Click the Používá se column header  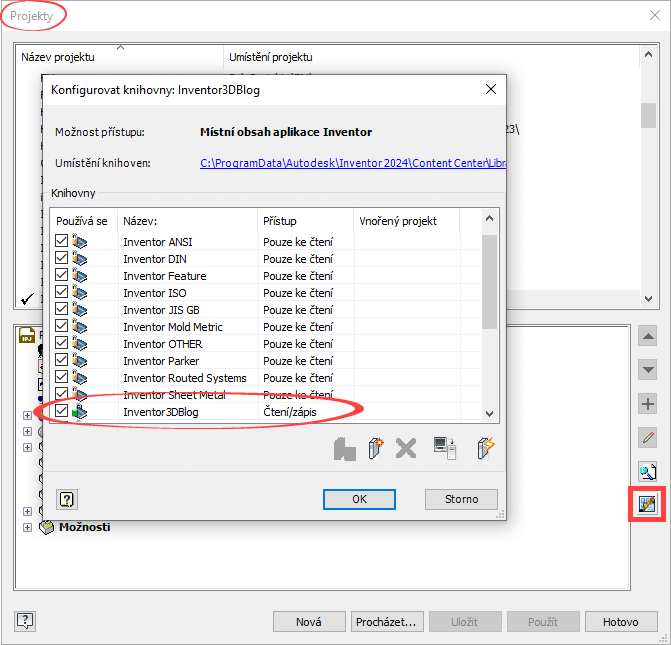point(83,221)
